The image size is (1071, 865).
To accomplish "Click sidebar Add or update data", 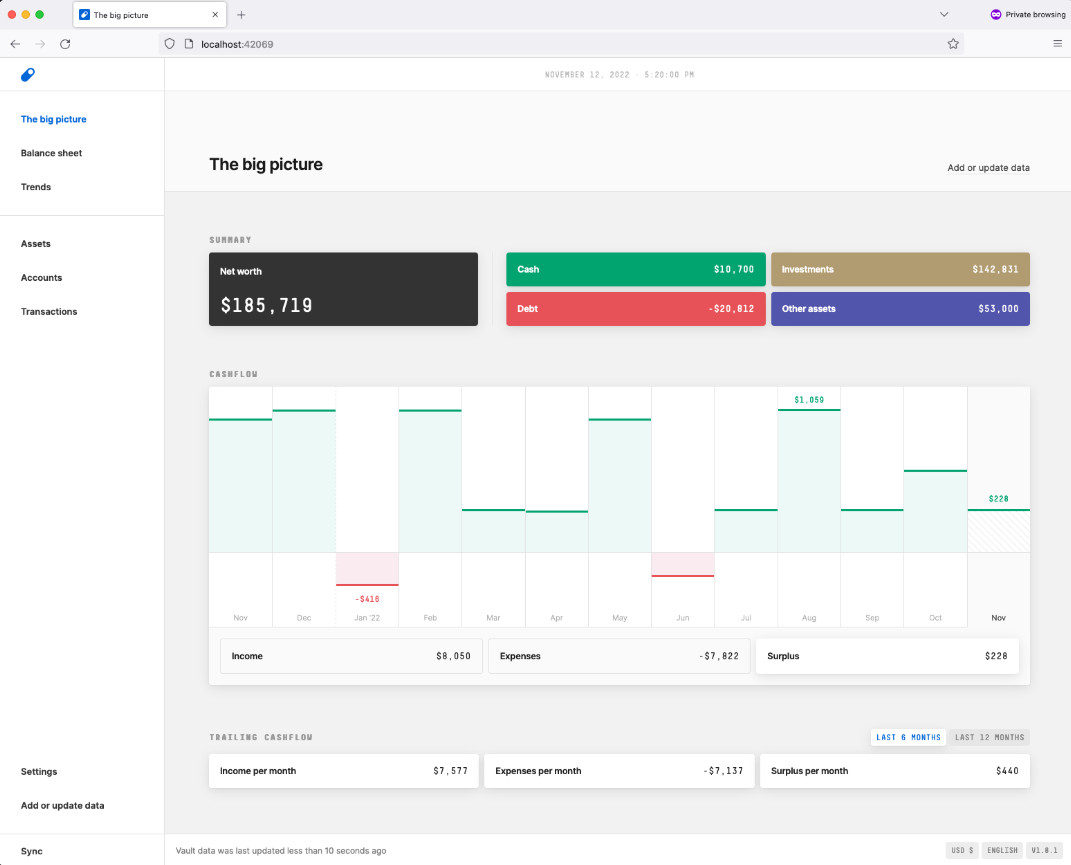I will pyautogui.click(x=62, y=806).
